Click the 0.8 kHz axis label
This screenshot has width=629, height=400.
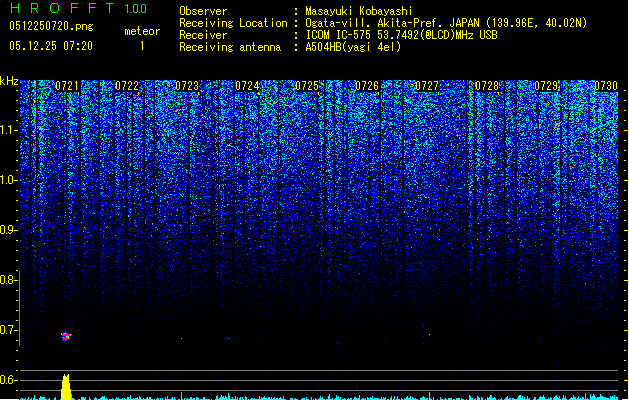coord(8,280)
